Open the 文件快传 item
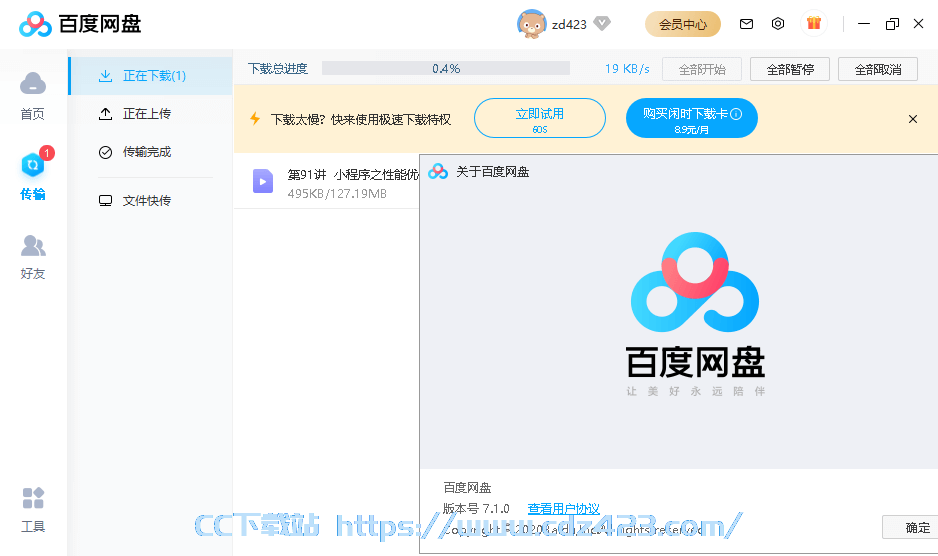 click(151, 200)
